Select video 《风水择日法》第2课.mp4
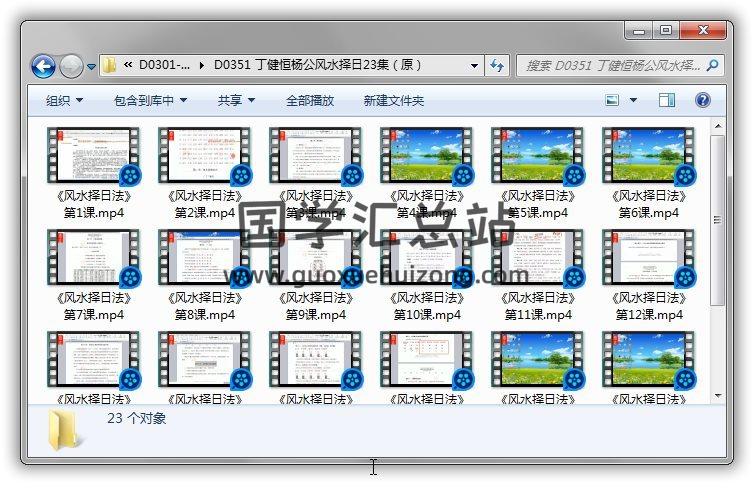754x489 pixels. tap(205, 174)
